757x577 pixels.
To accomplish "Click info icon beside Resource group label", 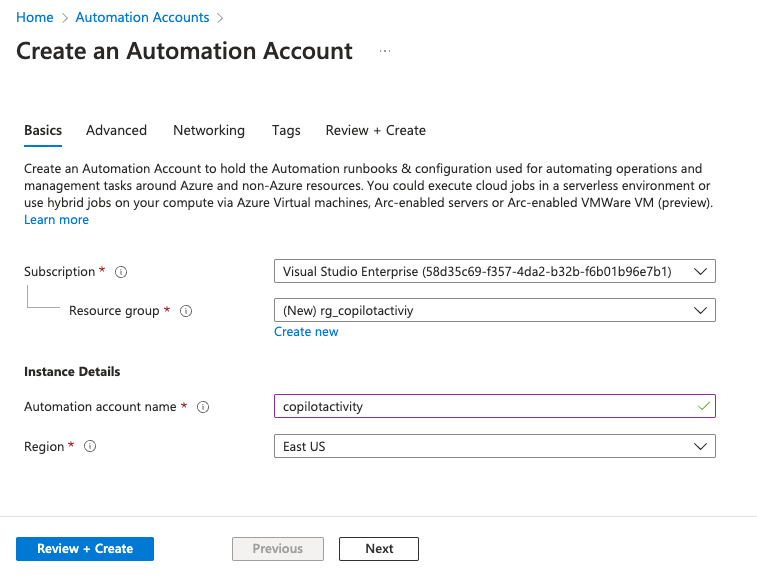I will click(185, 311).
